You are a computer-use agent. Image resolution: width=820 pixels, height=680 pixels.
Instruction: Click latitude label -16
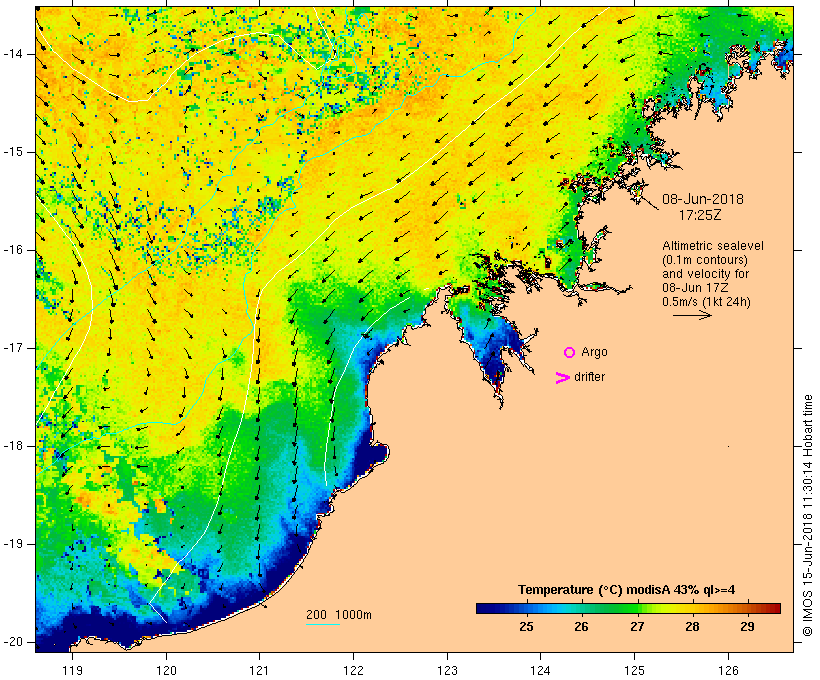[13, 250]
